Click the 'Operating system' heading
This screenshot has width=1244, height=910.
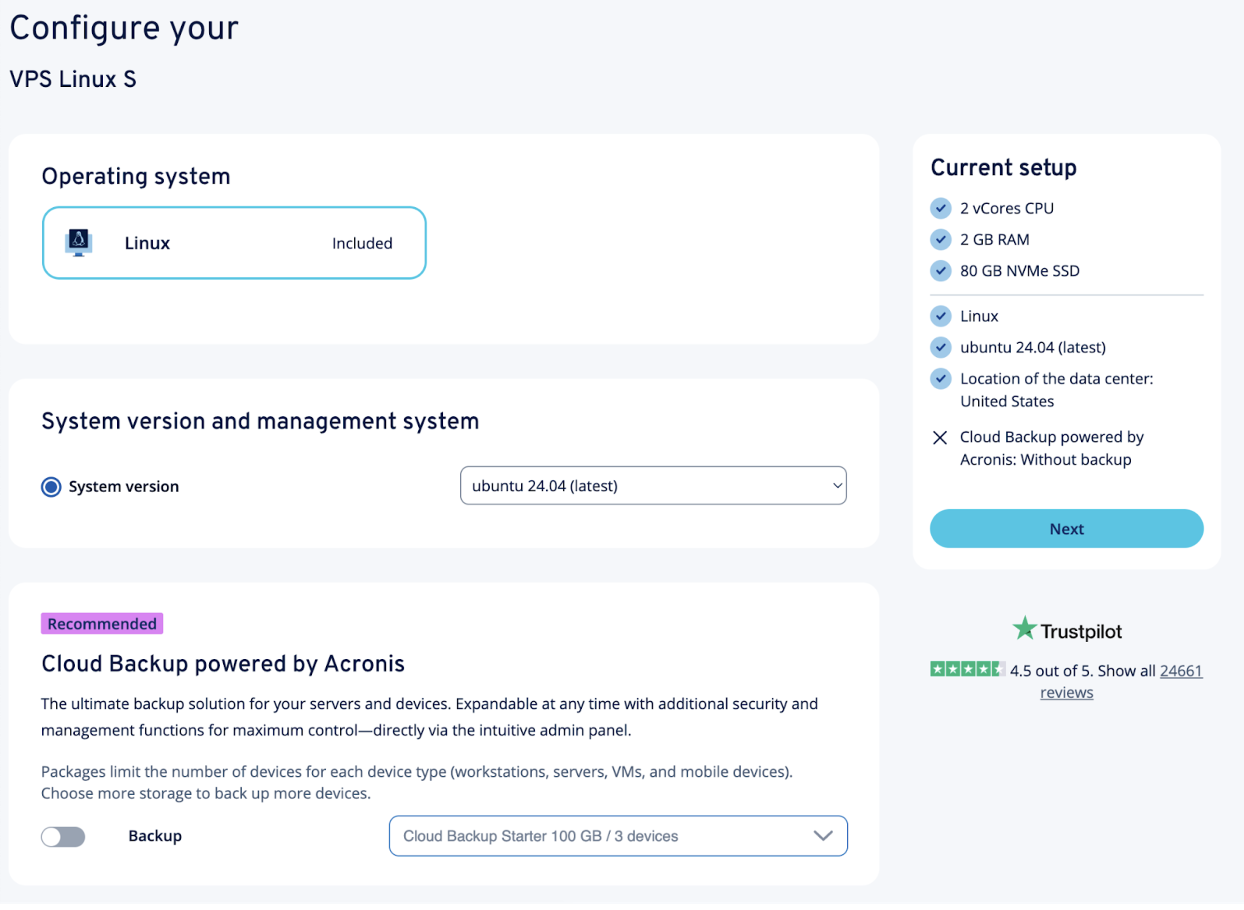coord(136,177)
